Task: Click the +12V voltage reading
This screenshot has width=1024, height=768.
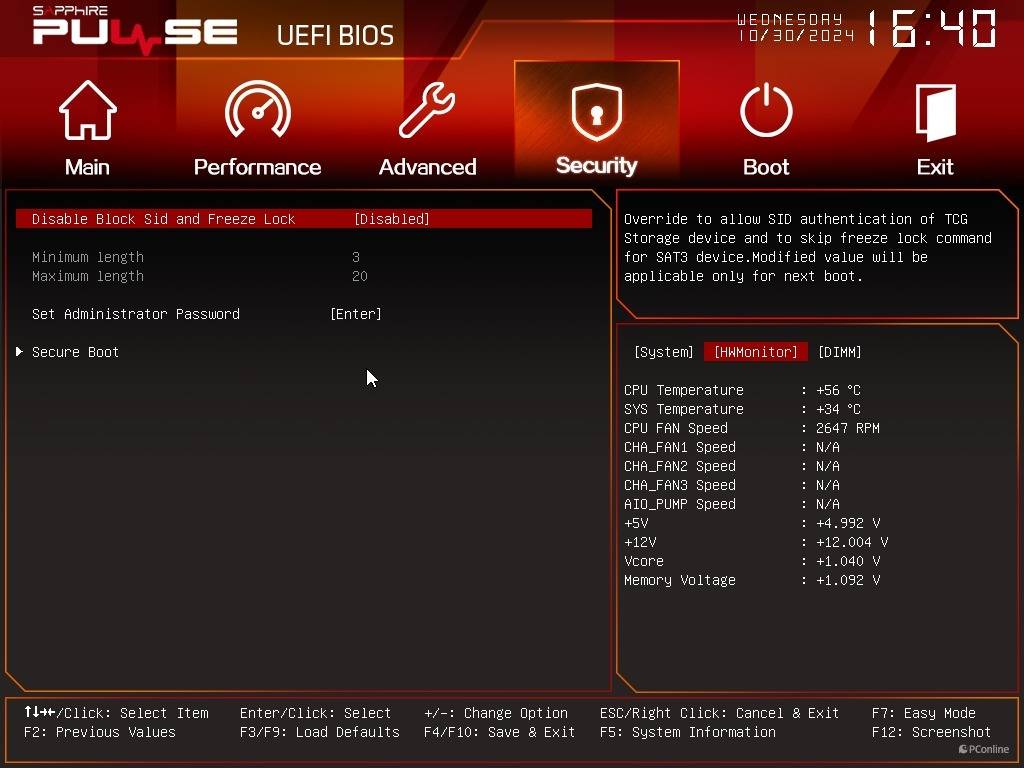Action: coord(852,542)
